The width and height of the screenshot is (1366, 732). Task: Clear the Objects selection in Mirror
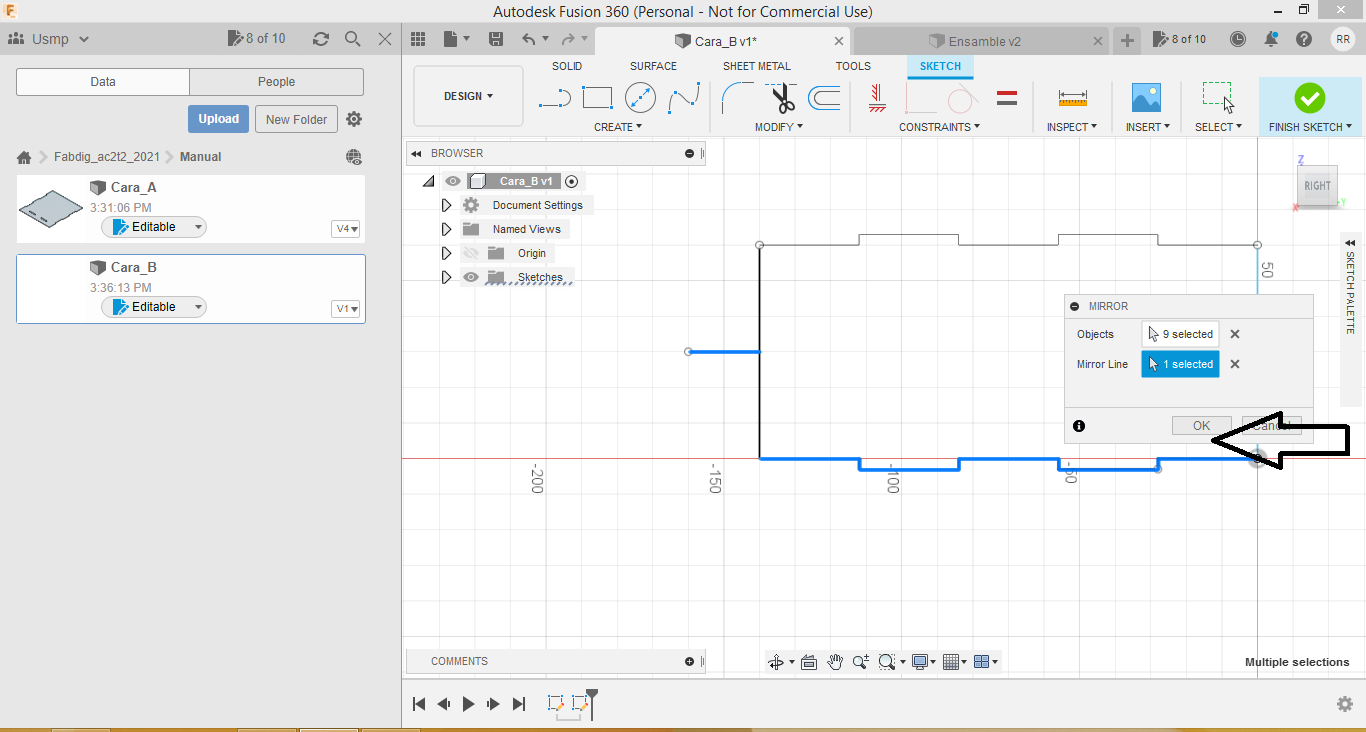[1235, 335]
